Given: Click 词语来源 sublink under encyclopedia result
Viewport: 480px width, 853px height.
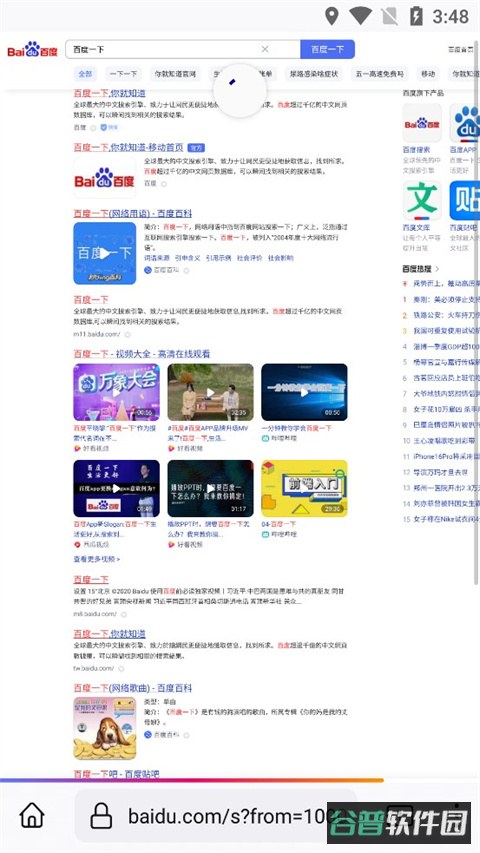Looking at the screenshot, I should [157, 258].
